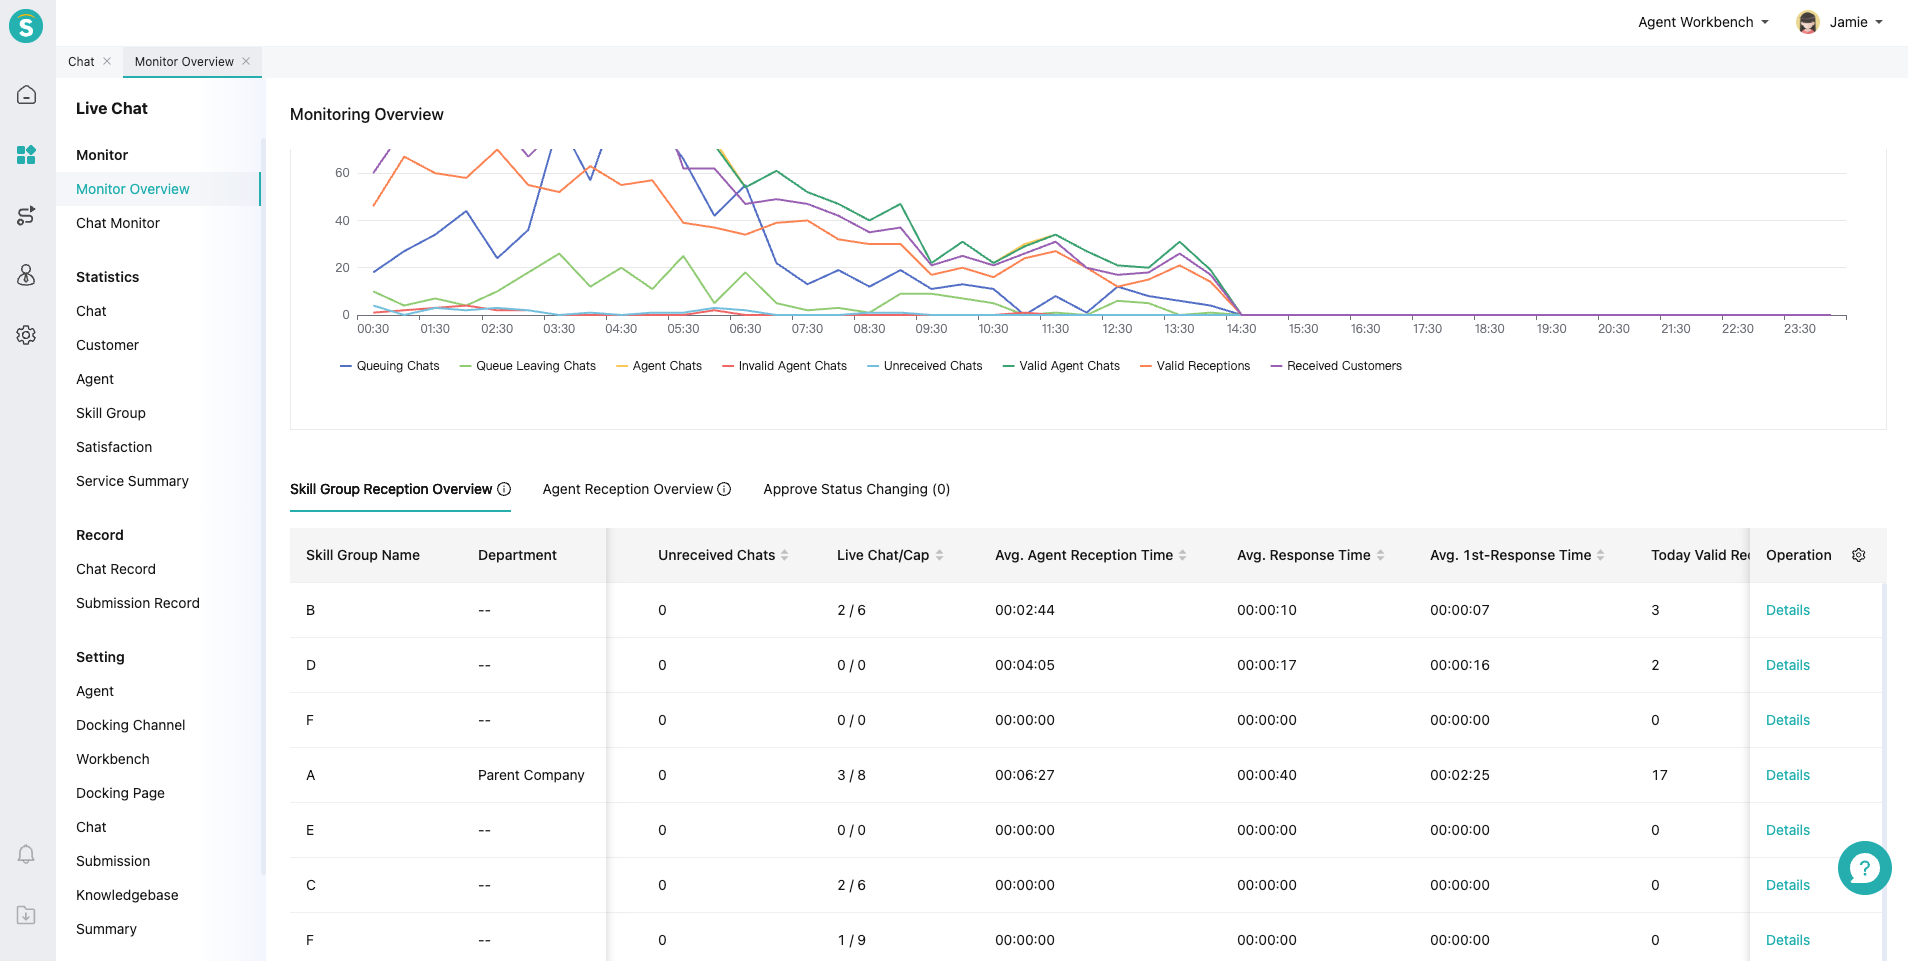
Task: Open the gear settings icon in left rail
Action: (x=26, y=335)
